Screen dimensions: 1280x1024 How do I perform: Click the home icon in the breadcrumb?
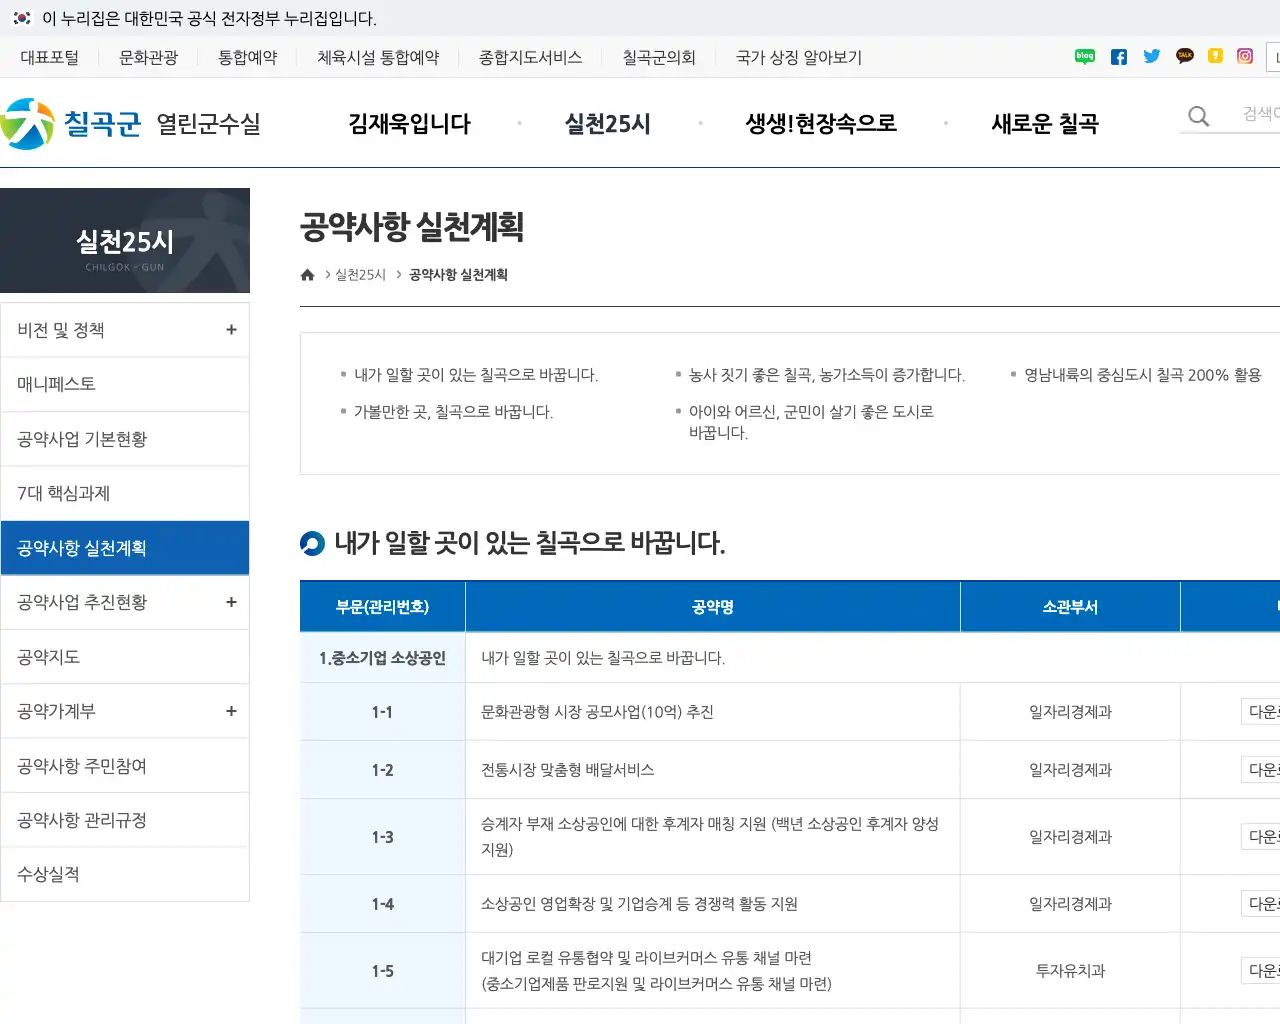point(307,274)
